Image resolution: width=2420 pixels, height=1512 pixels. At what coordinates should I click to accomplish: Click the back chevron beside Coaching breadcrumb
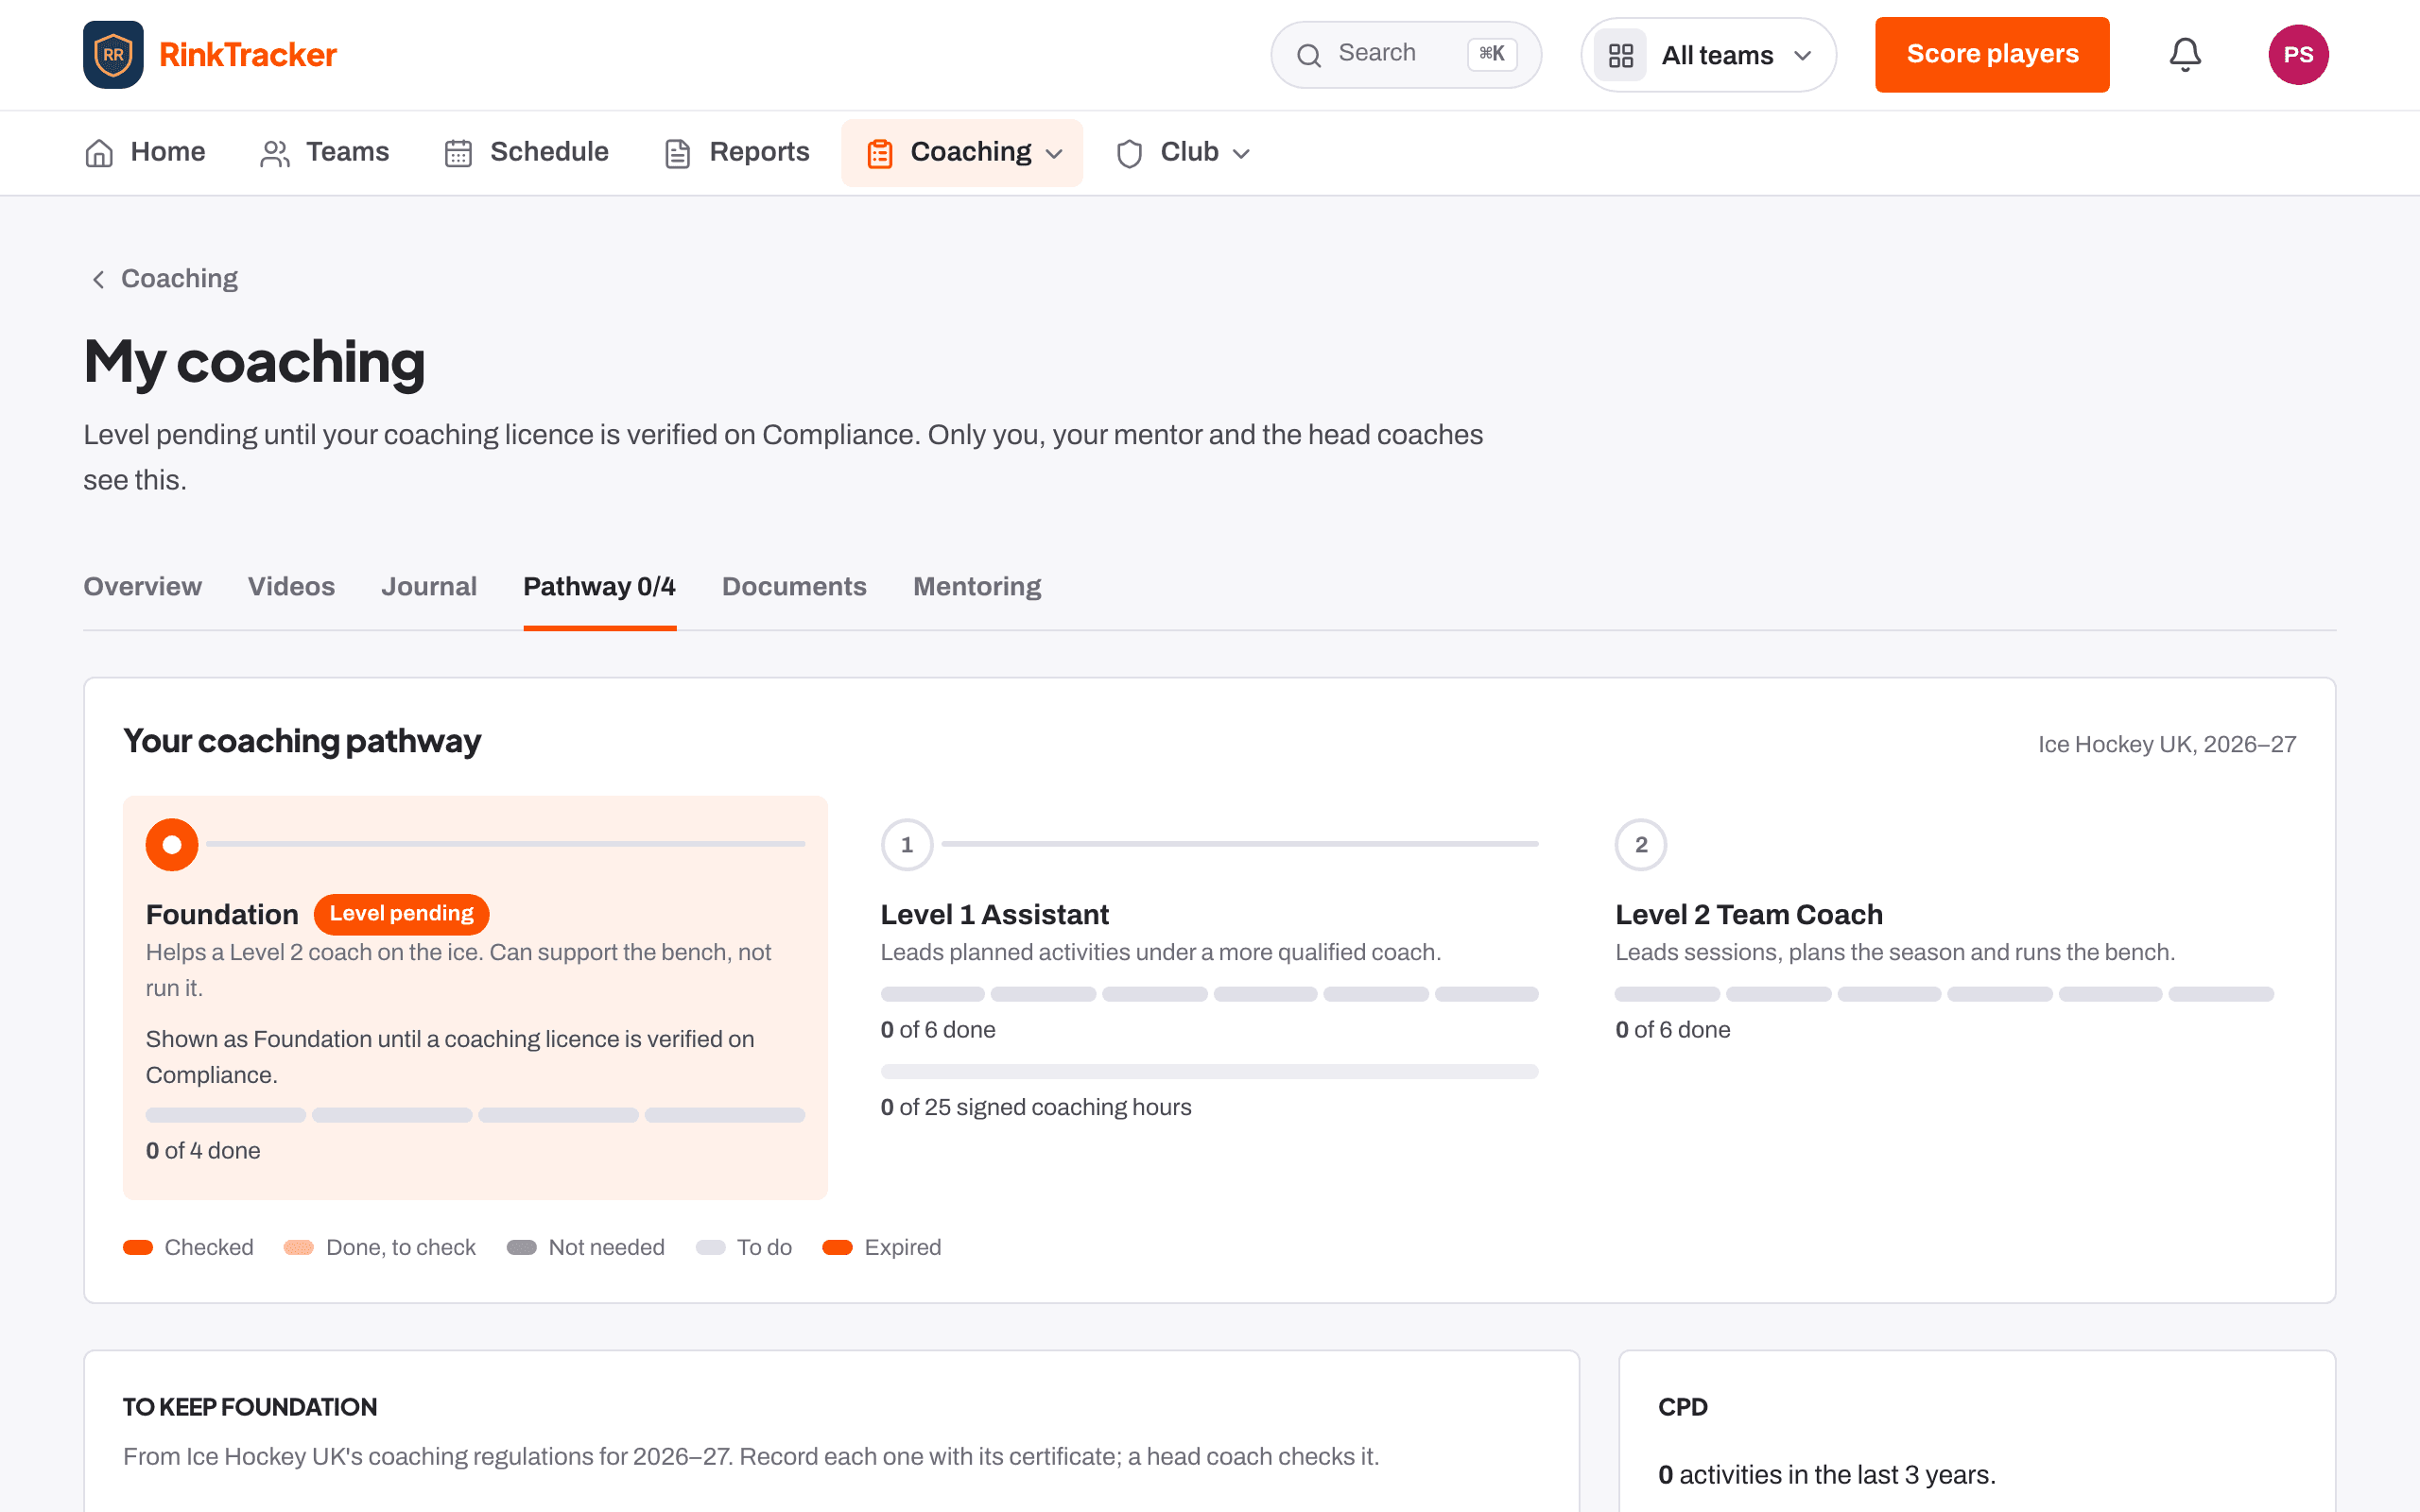pos(98,279)
